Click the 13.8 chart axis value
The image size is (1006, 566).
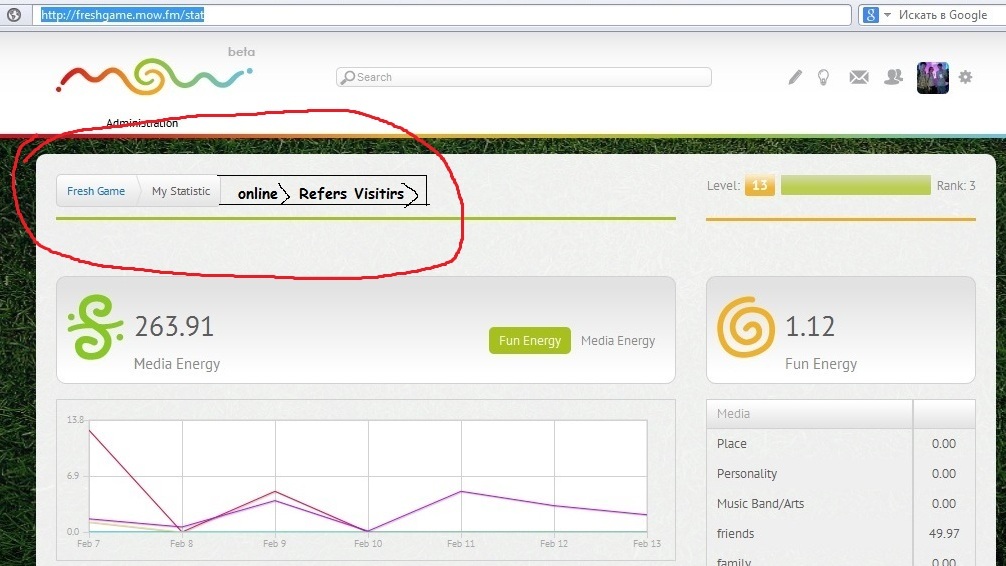pos(75,420)
